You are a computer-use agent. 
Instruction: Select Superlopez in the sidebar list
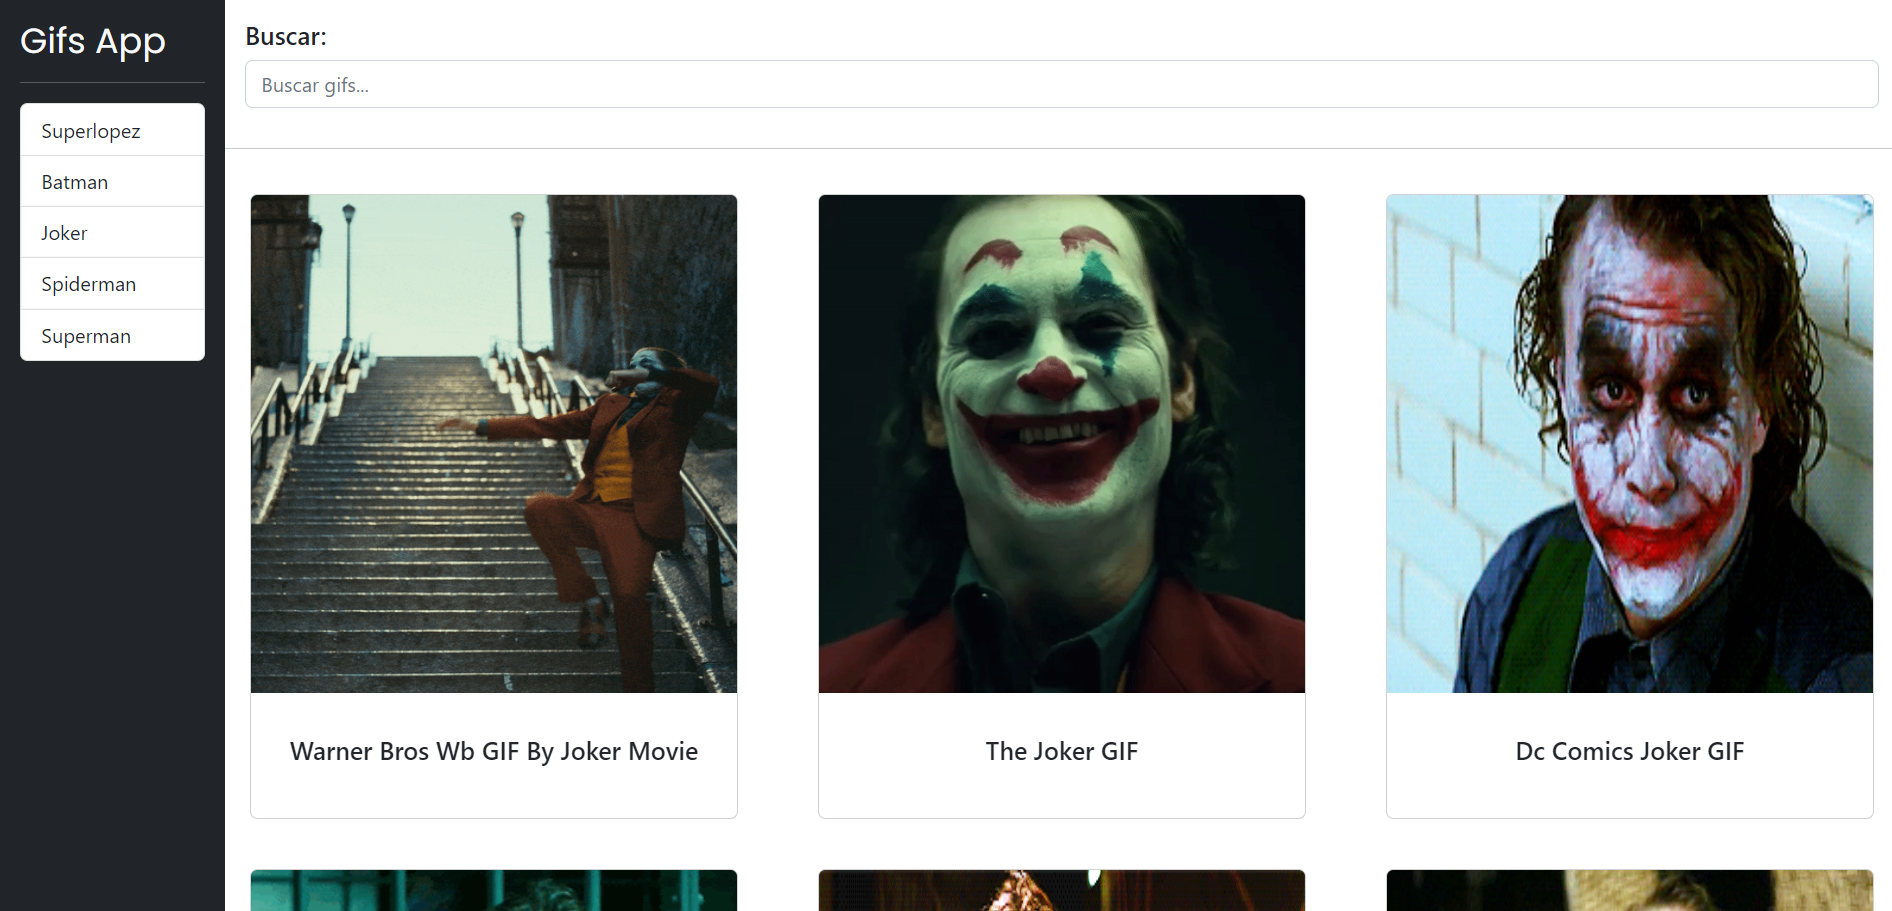point(112,130)
